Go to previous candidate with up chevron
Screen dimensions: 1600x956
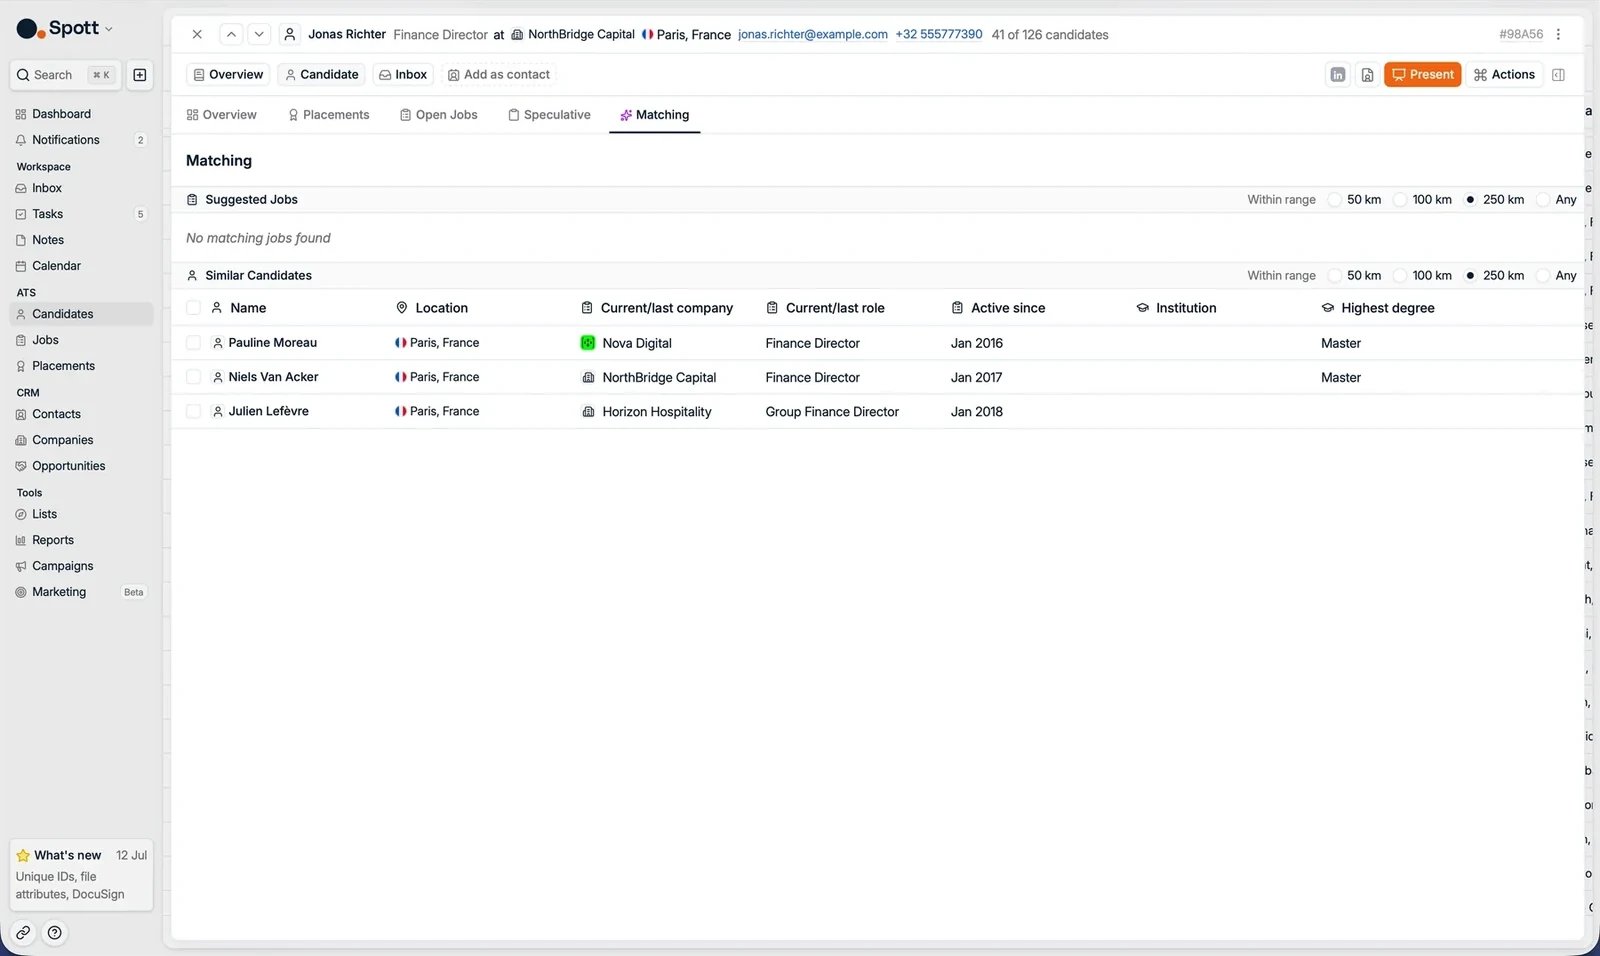point(231,34)
